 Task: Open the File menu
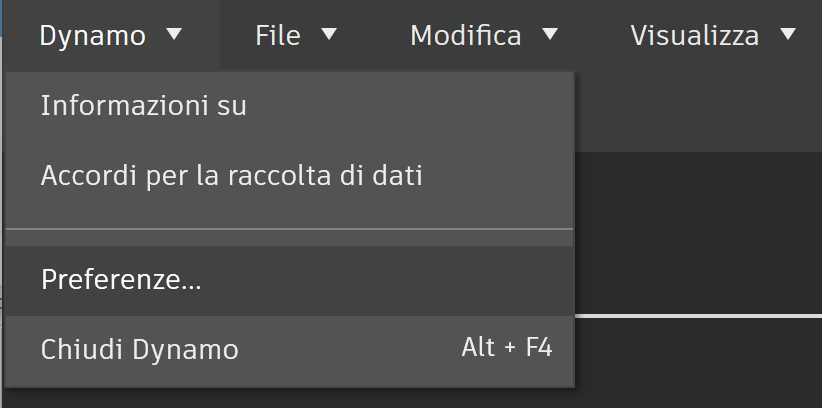pos(296,35)
